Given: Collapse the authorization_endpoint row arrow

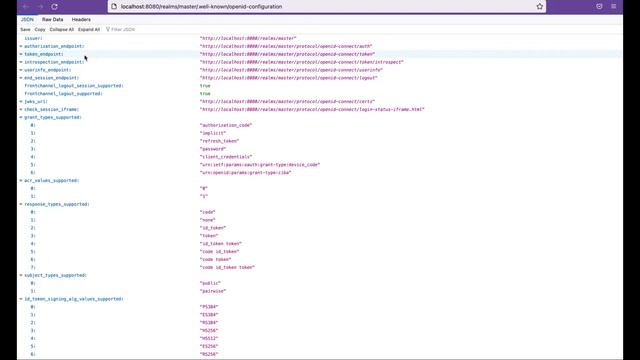Looking at the screenshot, I should coord(21,46).
